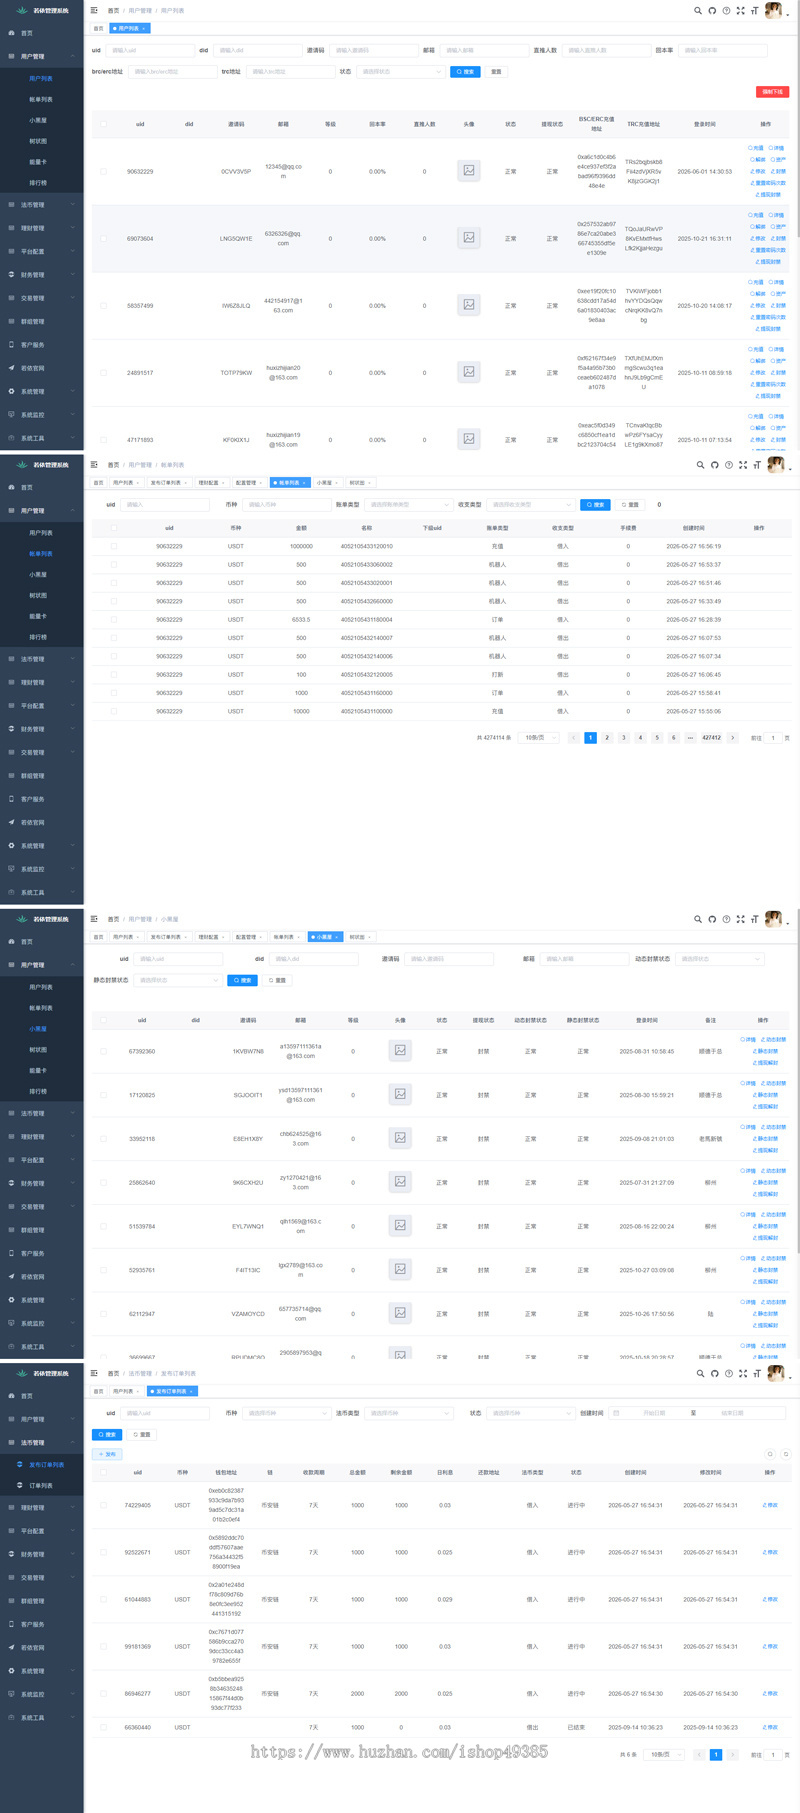800x1813 pixels.
Task: Click the GitHub icon on 小黑屋 page header
Action: tap(712, 919)
